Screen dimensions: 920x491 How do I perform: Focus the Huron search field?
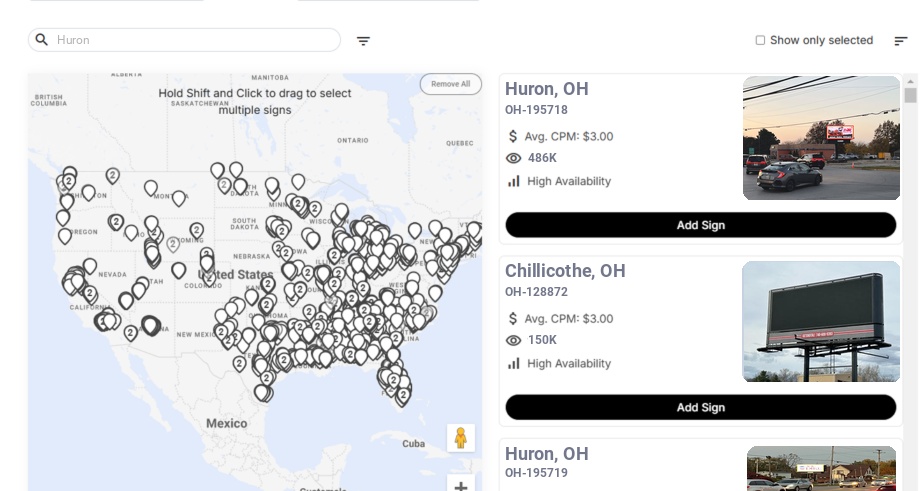click(195, 40)
